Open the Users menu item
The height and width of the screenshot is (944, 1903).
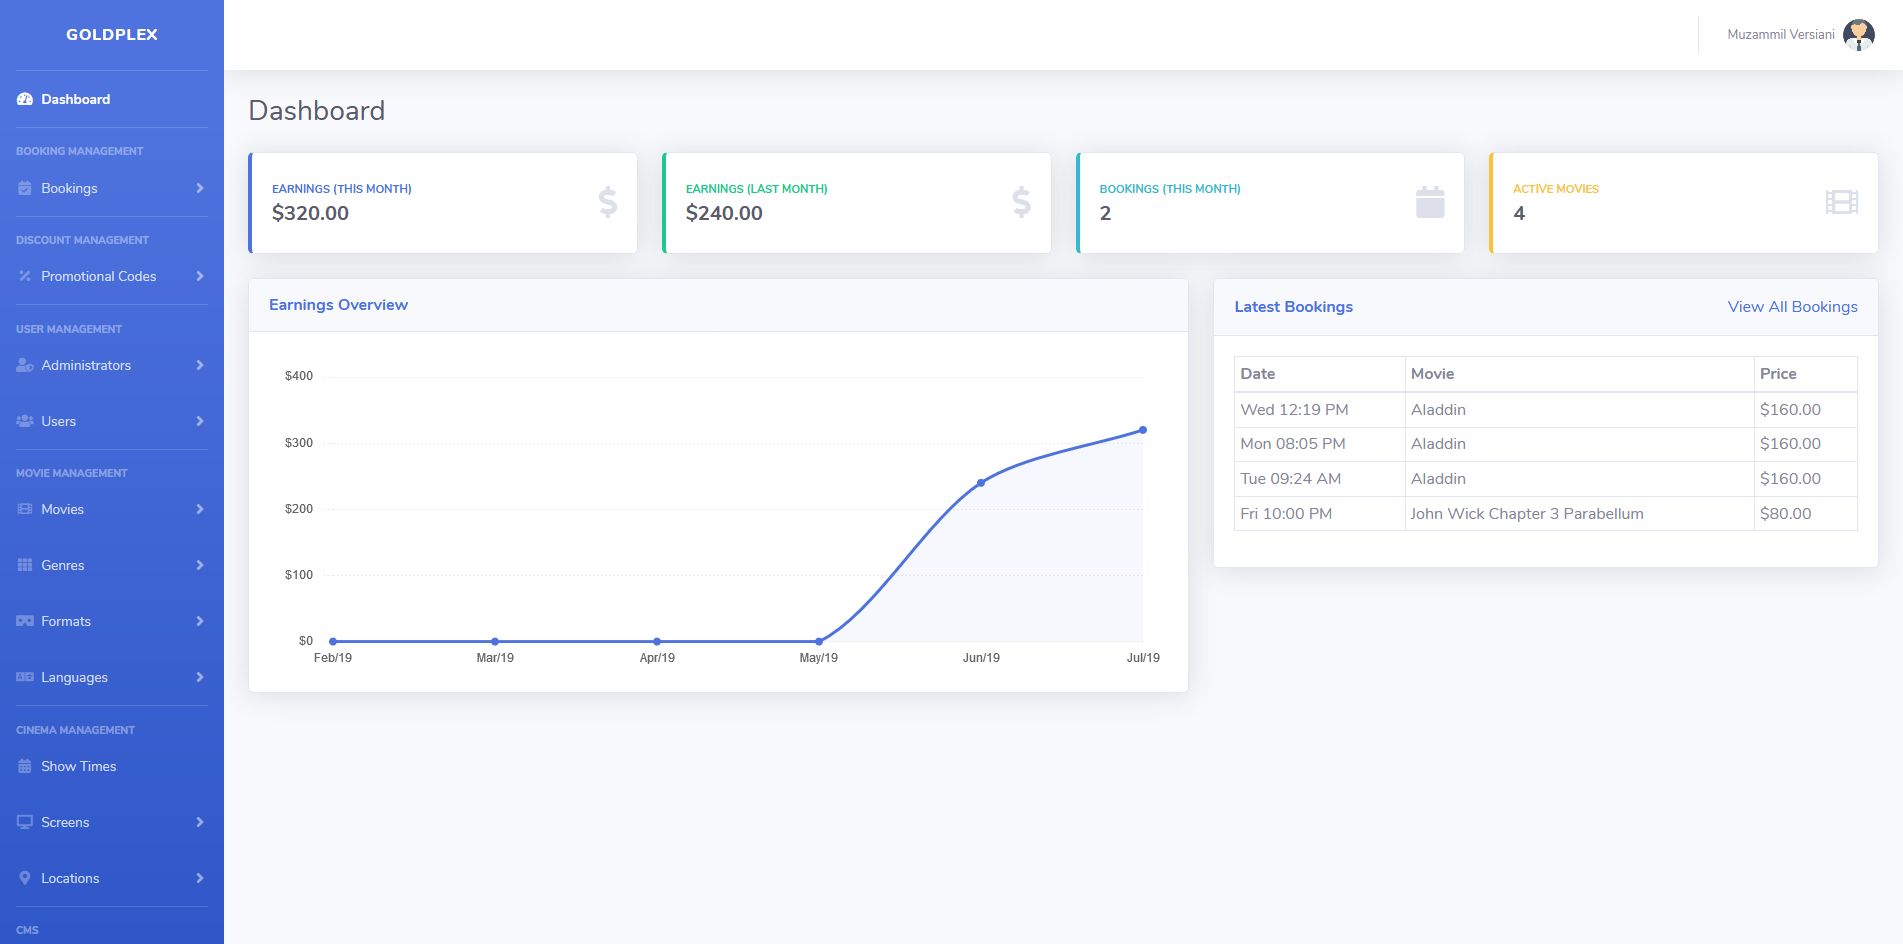(x=58, y=421)
